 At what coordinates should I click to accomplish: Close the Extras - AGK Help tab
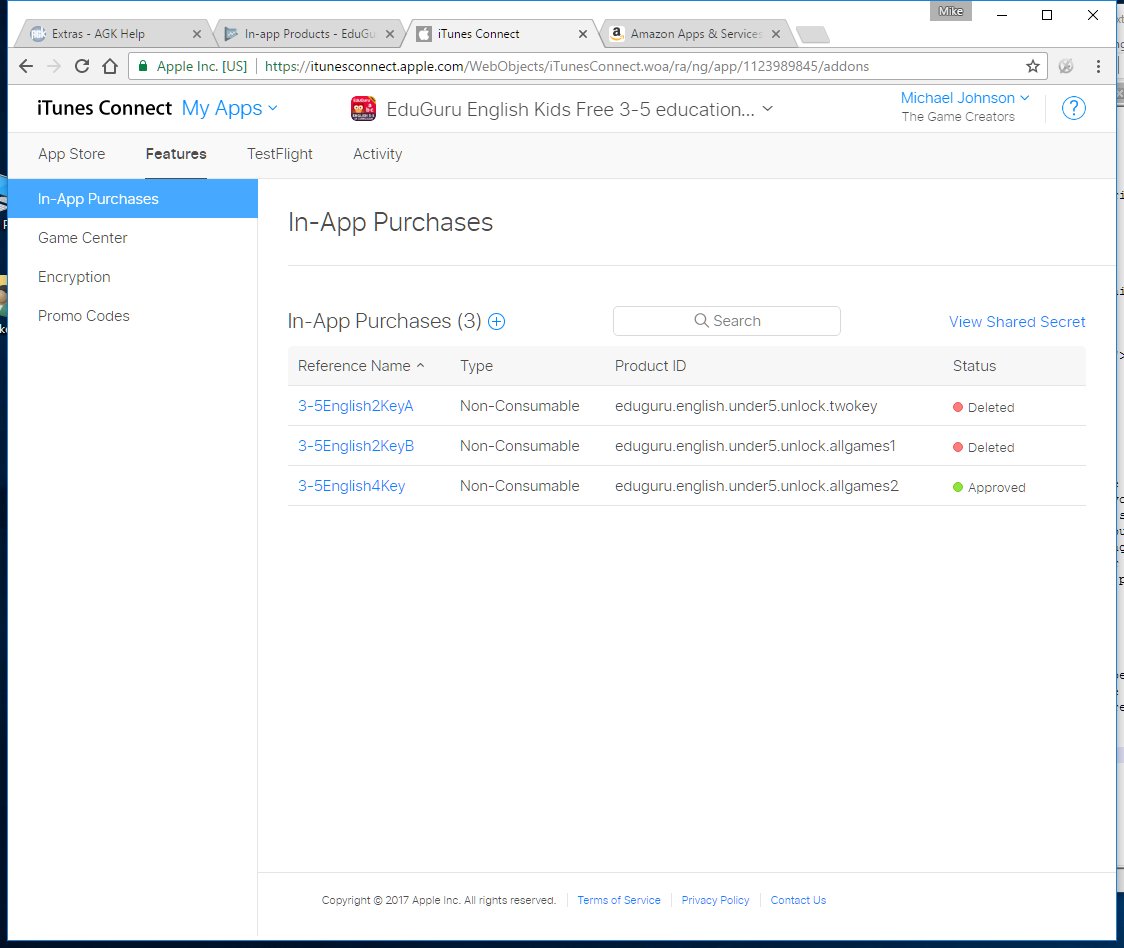coord(196,34)
